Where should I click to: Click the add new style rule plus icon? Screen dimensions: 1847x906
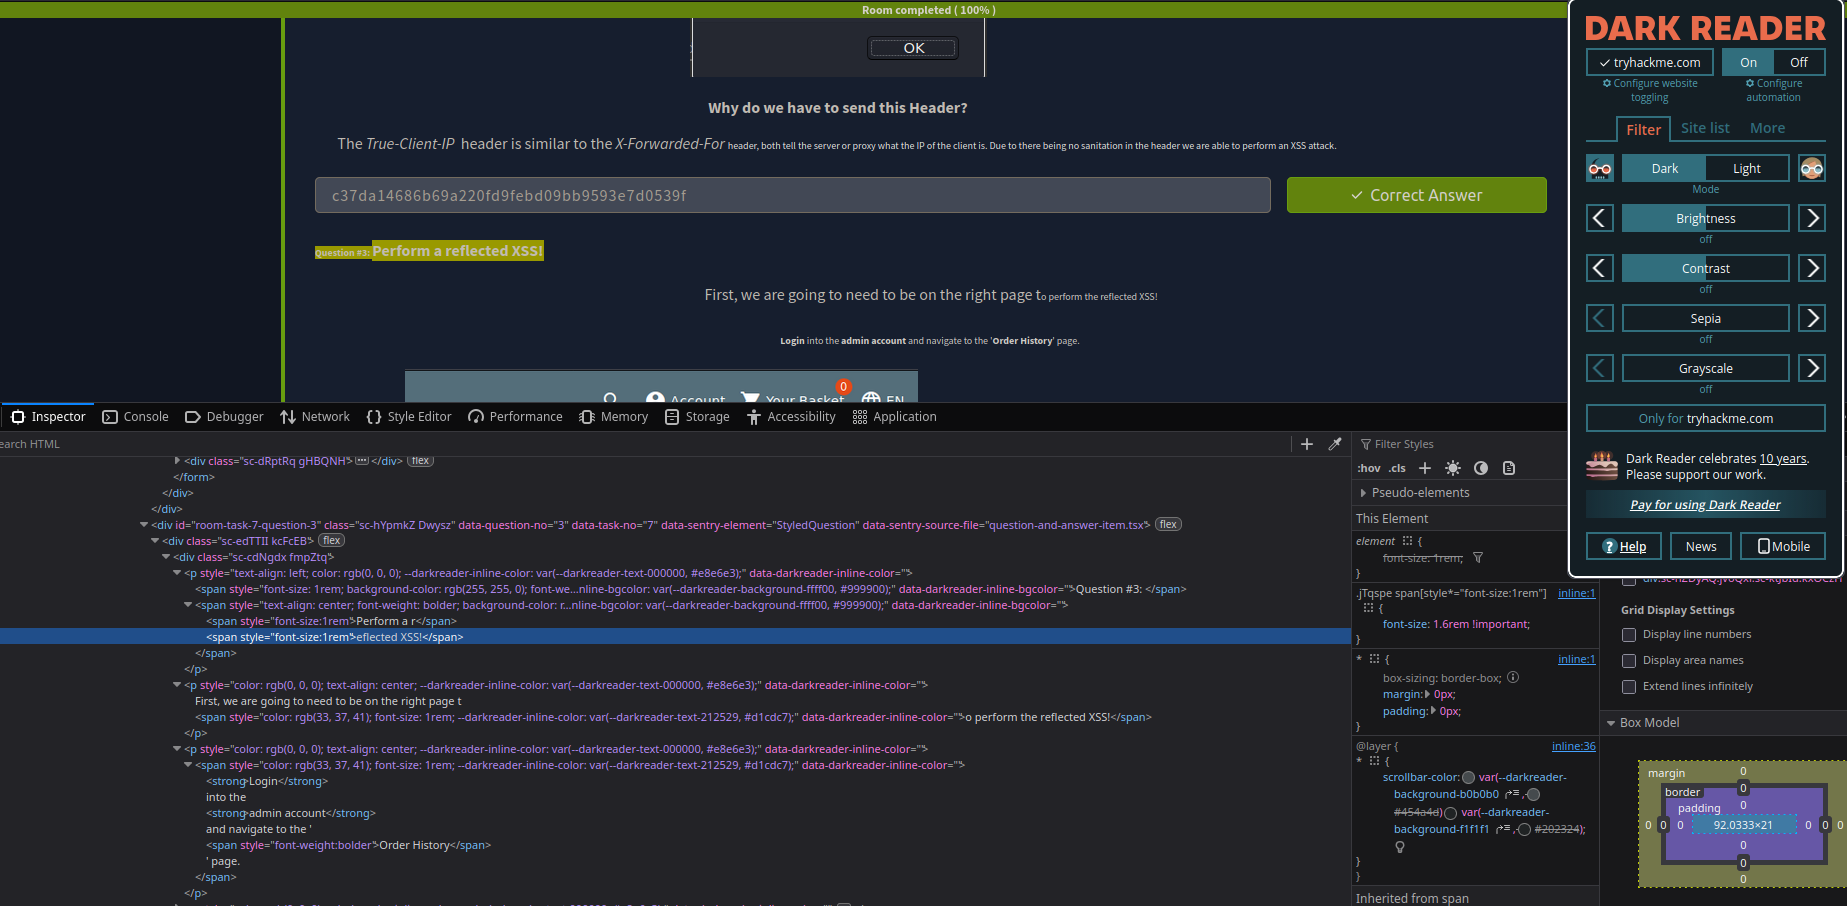pyautogui.click(x=1425, y=468)
